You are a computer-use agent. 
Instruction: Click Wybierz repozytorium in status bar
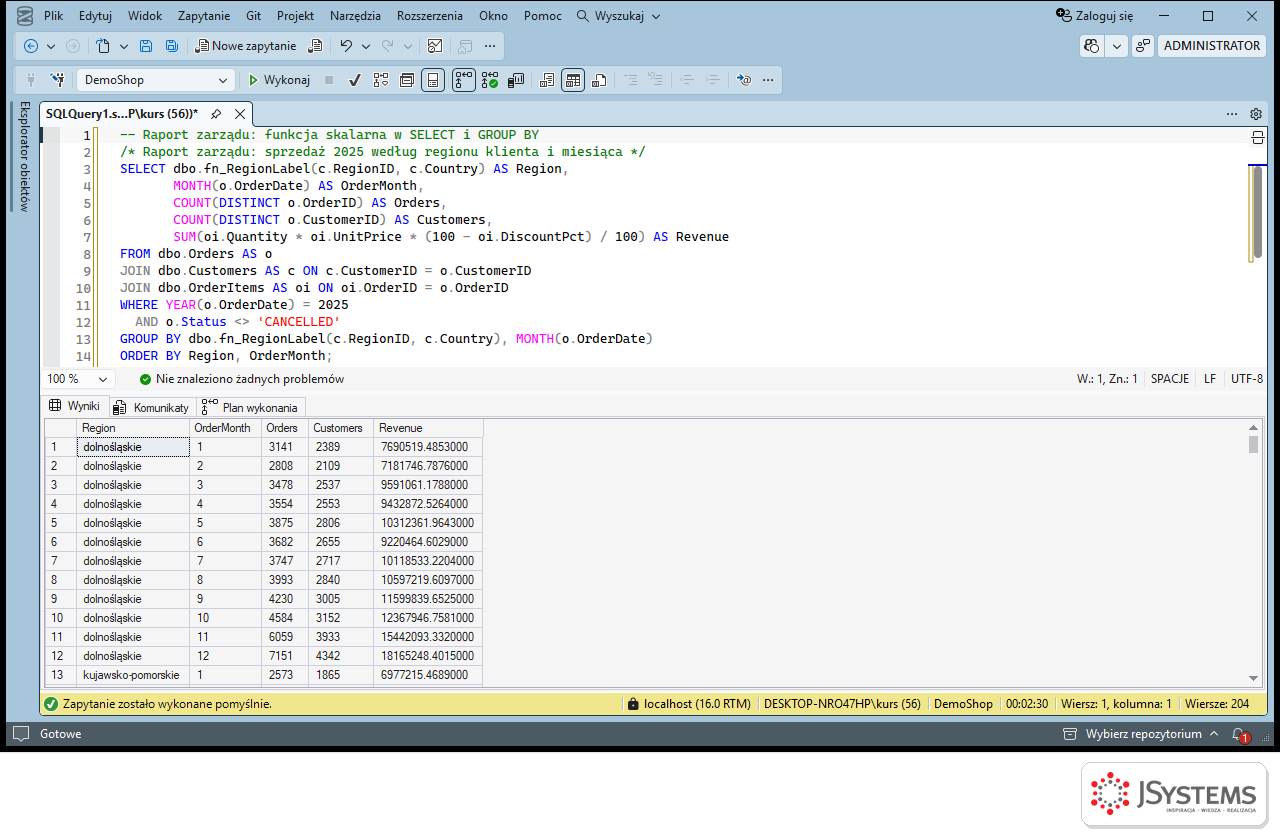(1140, 734)
